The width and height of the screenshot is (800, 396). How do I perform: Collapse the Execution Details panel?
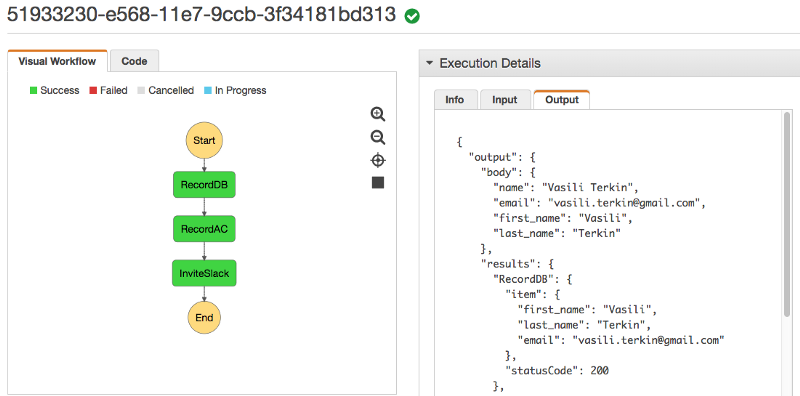click(430, 63)
